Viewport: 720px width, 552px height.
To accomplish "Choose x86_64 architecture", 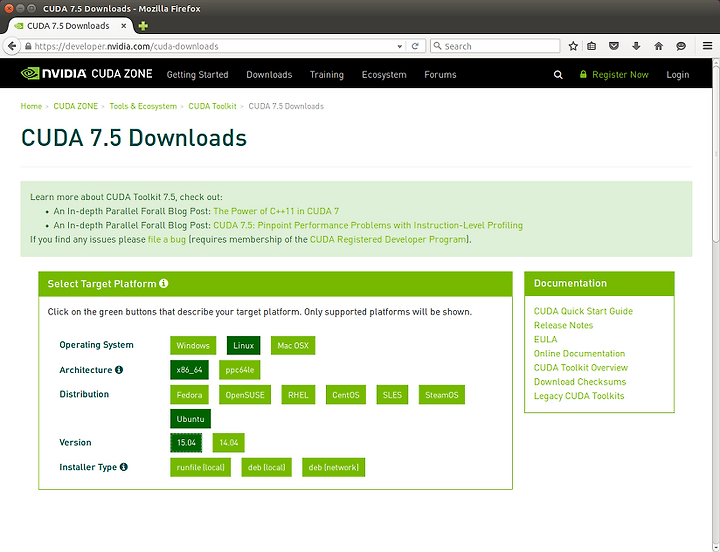I will tap(189, 370).
